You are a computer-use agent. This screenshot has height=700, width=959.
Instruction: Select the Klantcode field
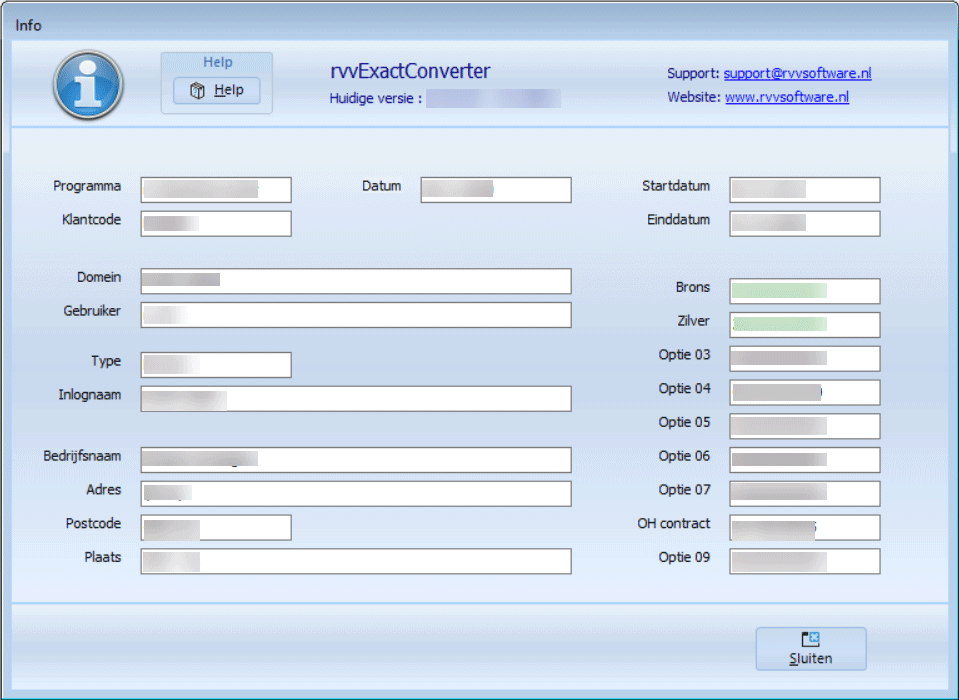(216, 223)
